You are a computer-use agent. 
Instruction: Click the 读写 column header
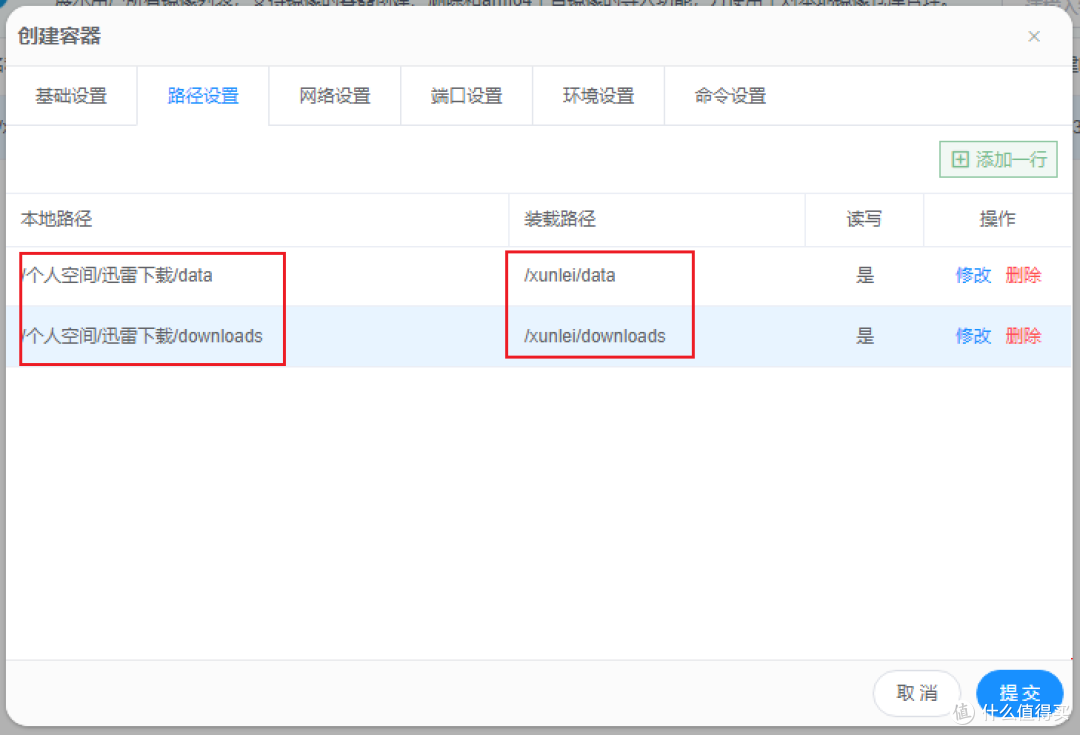tap(863, 219)
